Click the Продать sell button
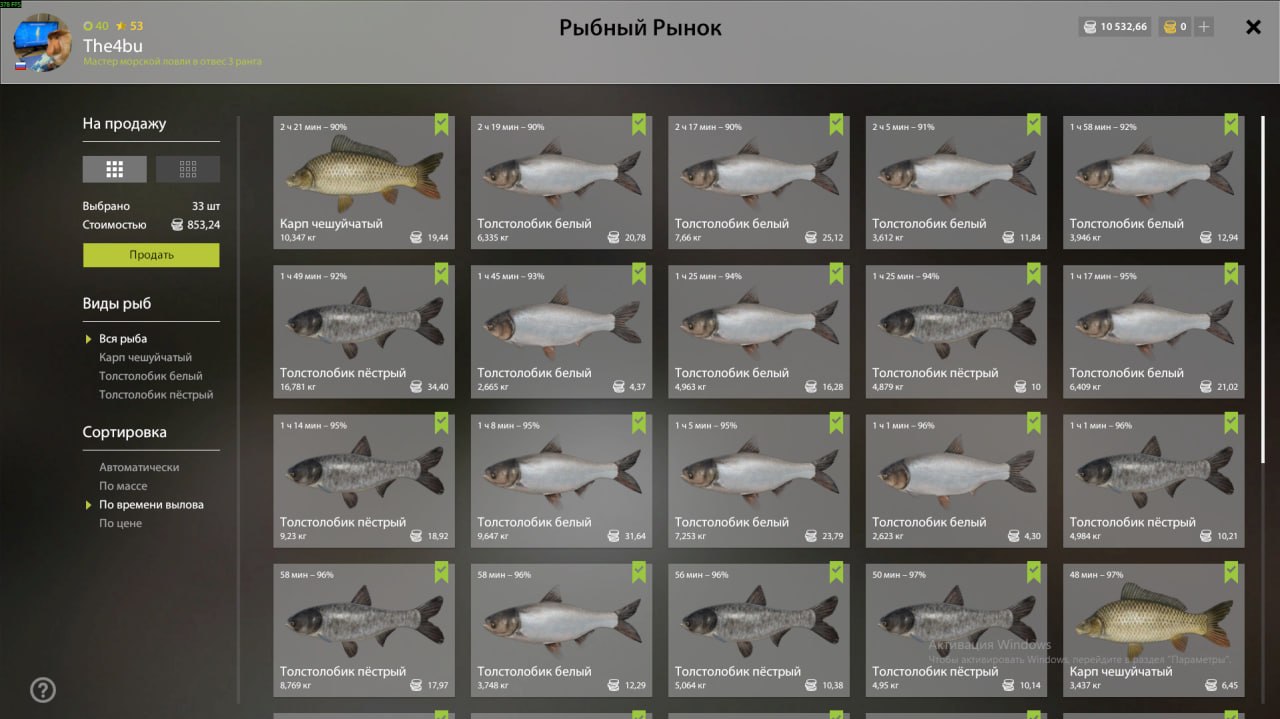 [151, 255]
